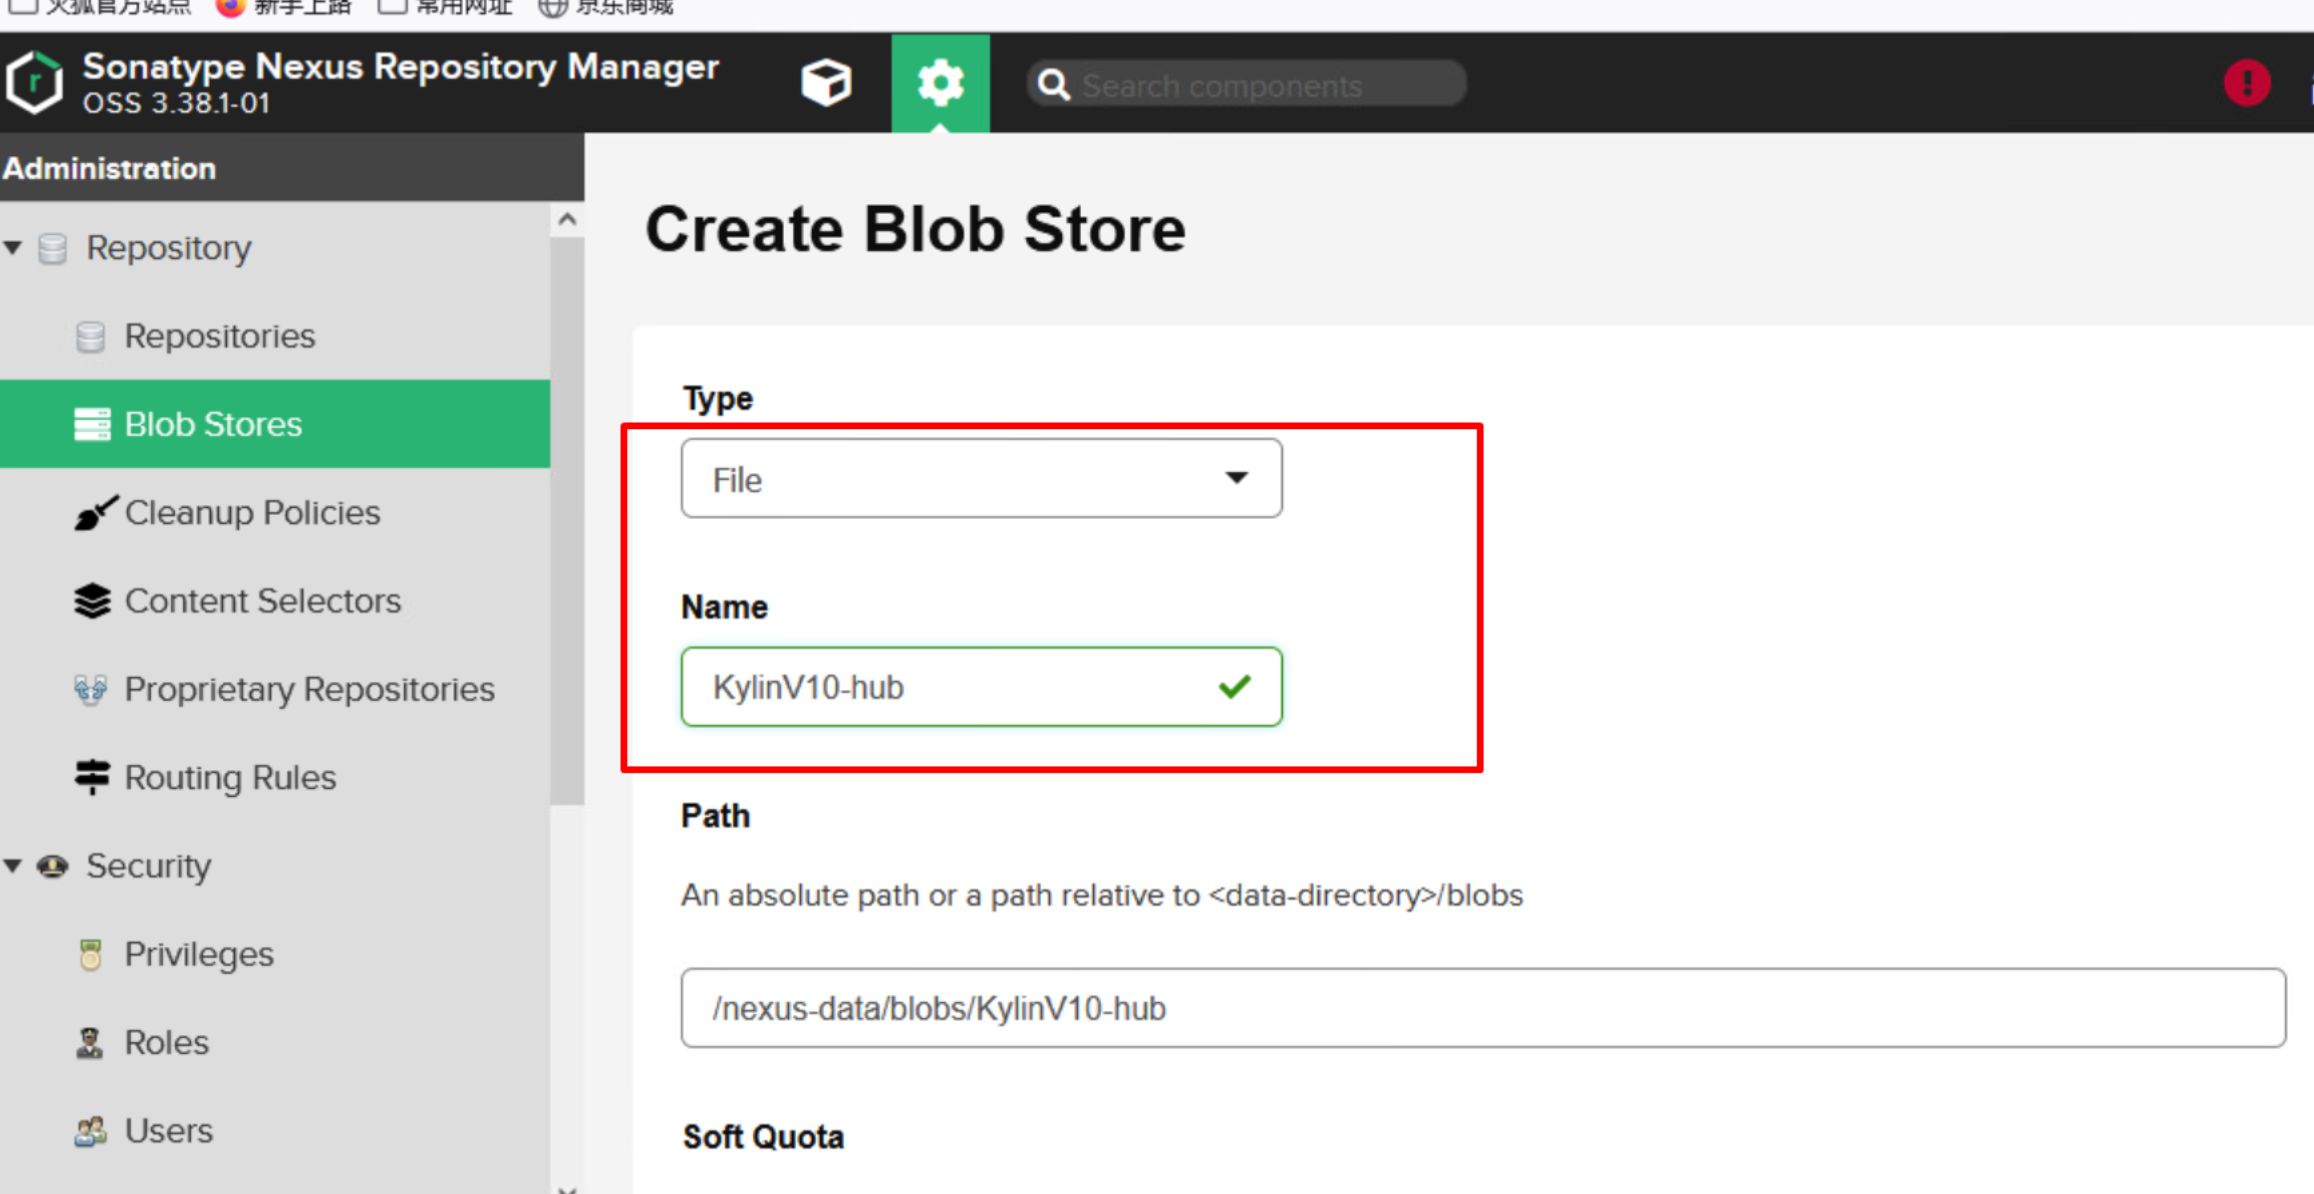Viewport: 2314px width, 1194px height.
Task: Click Repository section label
Action: pyautogui.click(x=168, y=248)
